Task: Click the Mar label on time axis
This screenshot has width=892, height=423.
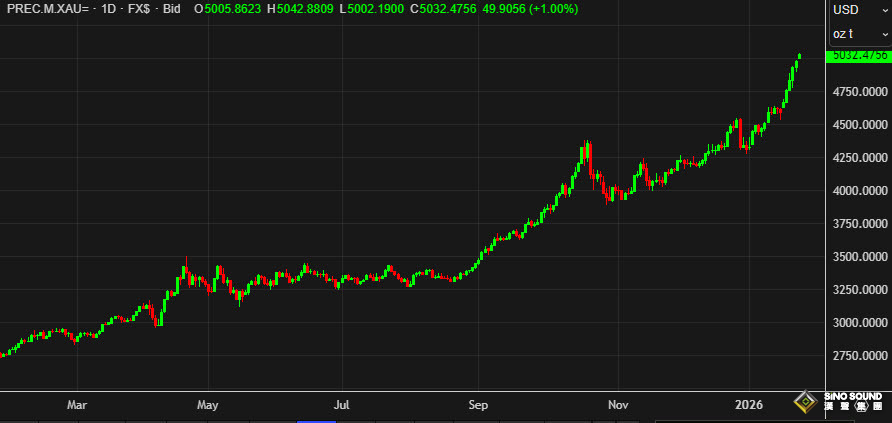Action: tap(78, 405)
